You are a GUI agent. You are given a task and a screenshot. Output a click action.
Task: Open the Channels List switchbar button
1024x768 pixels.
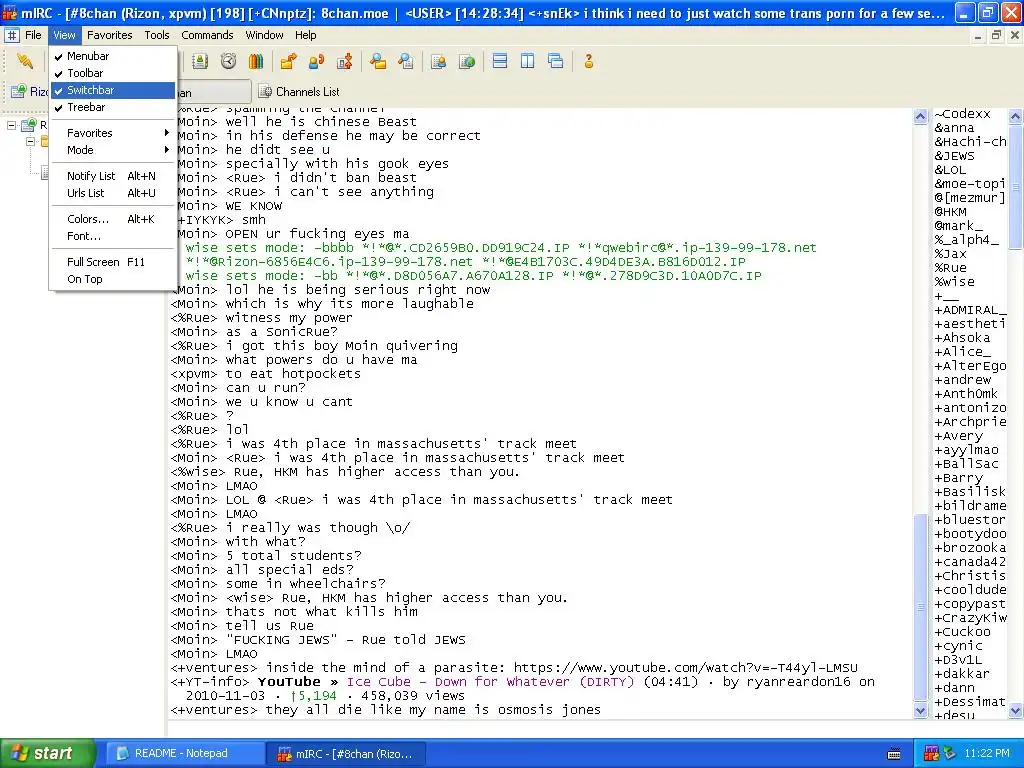[299, 91]
